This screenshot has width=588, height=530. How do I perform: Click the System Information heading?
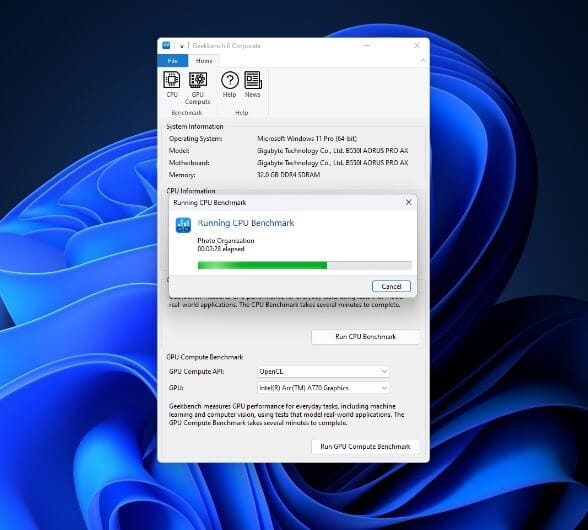[x=195, y=126]
